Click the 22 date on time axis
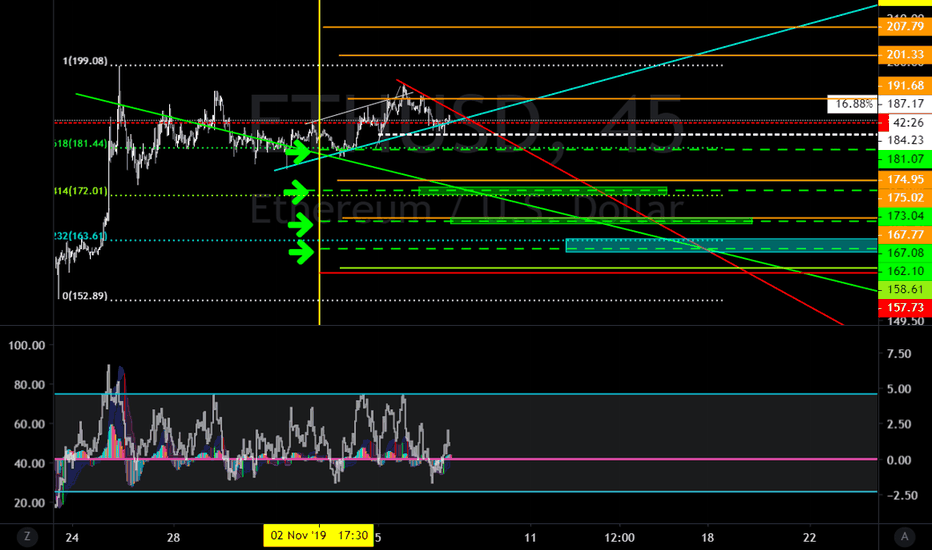 coord(809,538)
